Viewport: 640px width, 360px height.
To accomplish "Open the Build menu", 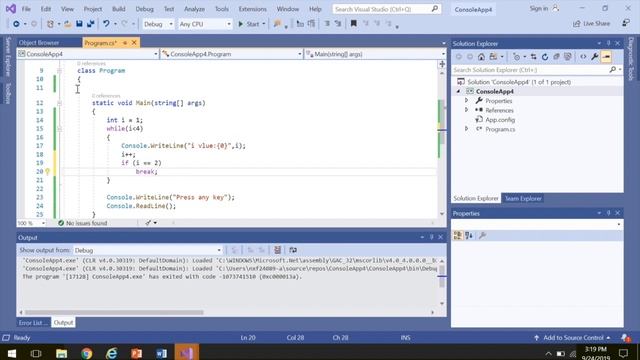I will (x=119, y=9).
